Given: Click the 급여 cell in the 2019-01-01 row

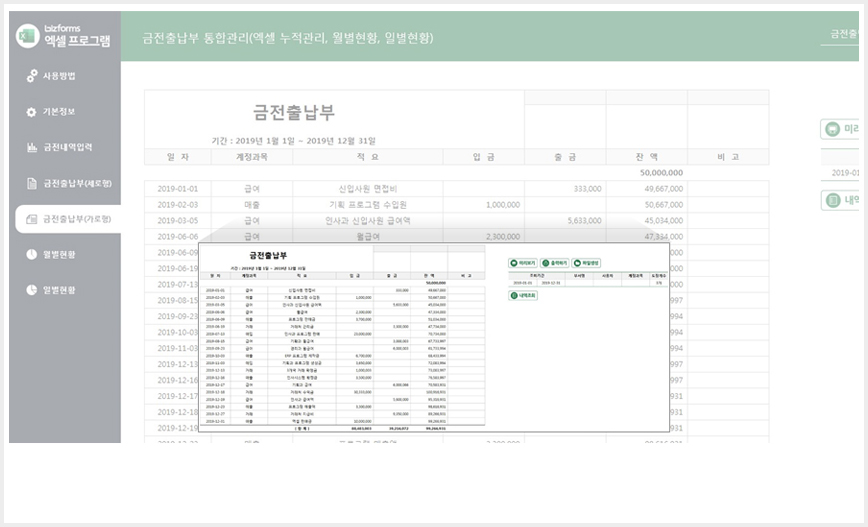Looking at the screenshot, I should coord(252,189).
